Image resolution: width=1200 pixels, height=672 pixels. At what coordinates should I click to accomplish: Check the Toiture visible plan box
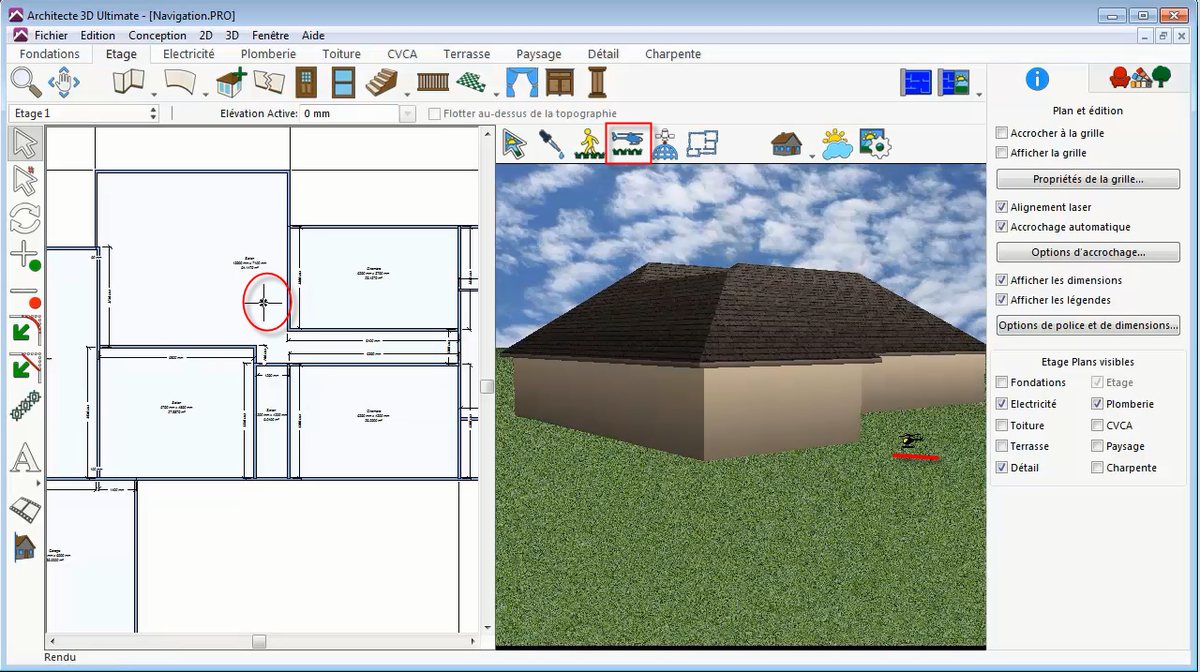pyautogui.click(x=1003, y=425)
